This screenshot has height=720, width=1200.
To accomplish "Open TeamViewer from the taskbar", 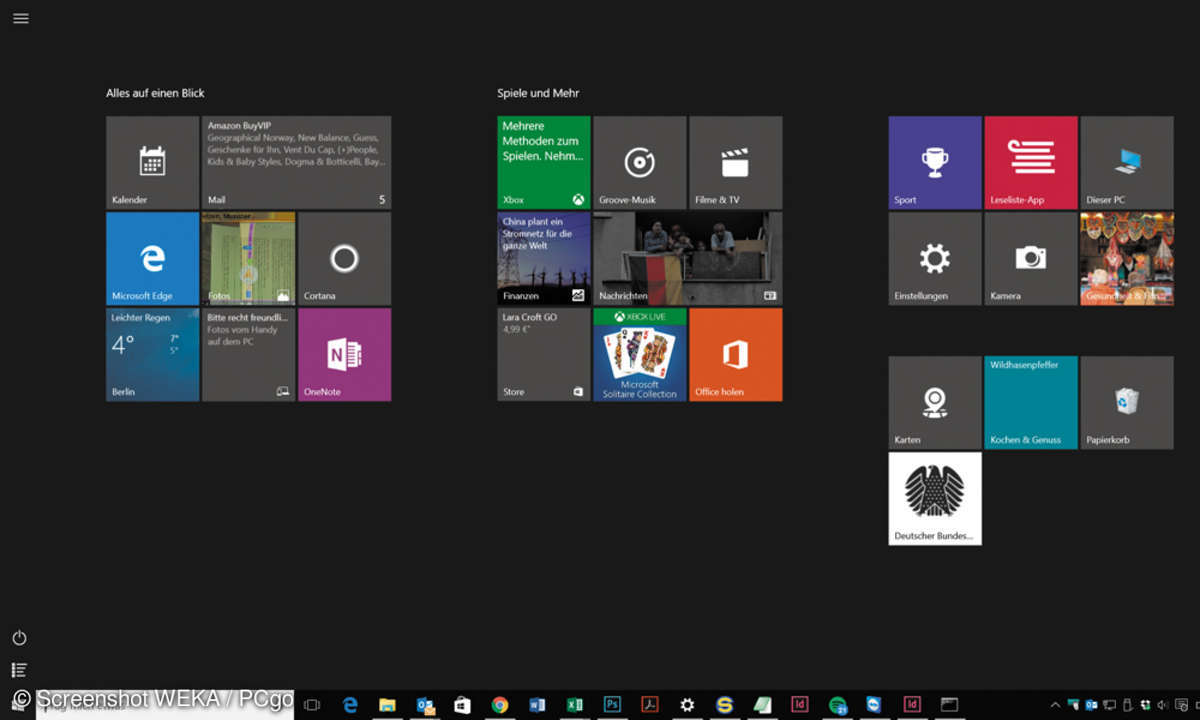I will [x=875, y=705].
